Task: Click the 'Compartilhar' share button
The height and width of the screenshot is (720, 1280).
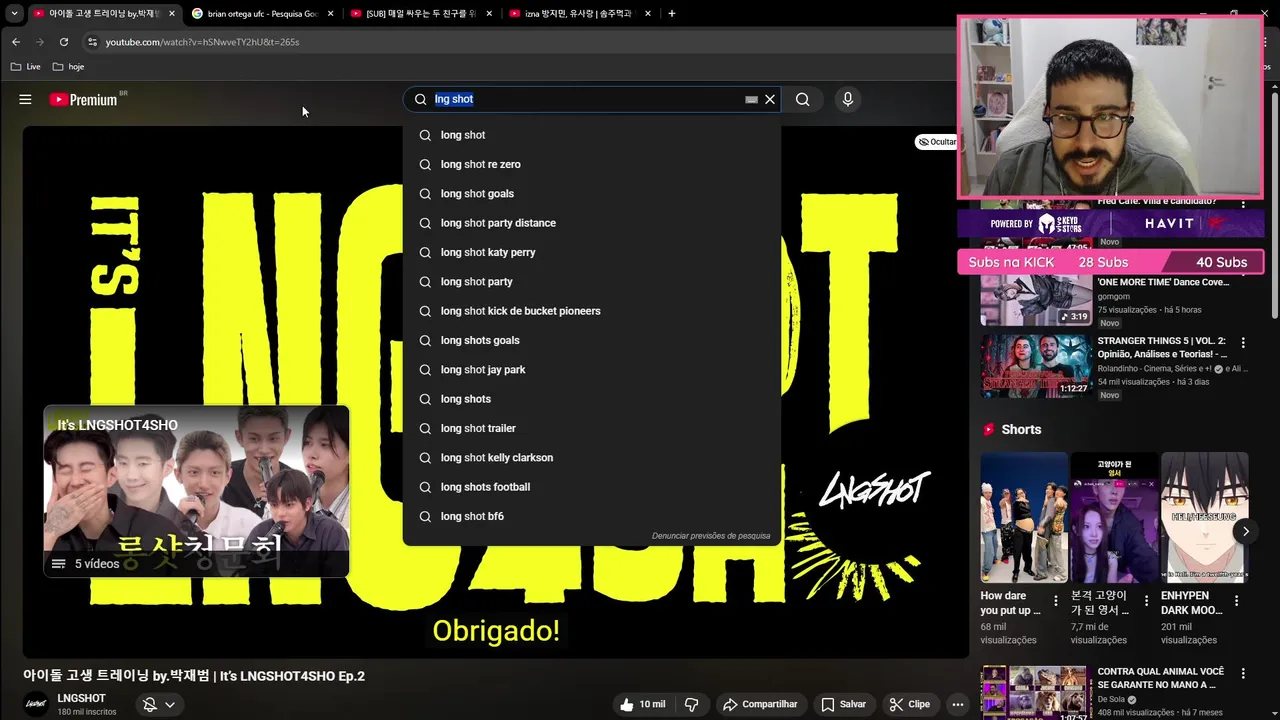Action: [760, 704]
